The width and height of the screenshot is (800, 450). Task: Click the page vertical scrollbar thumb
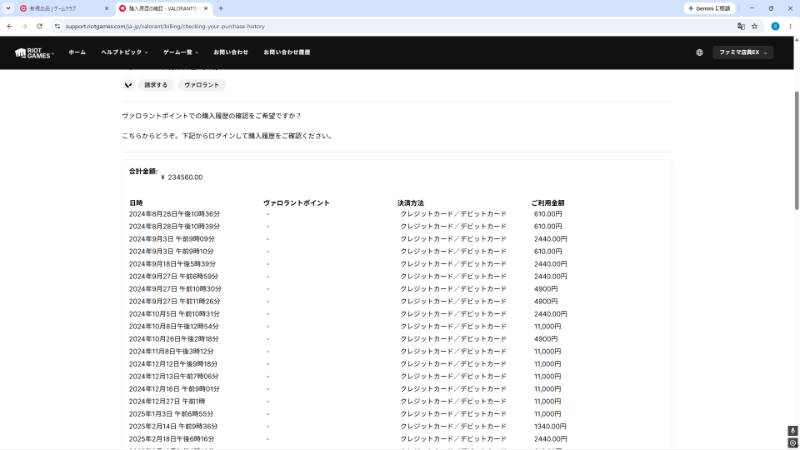tap(796, 150)
